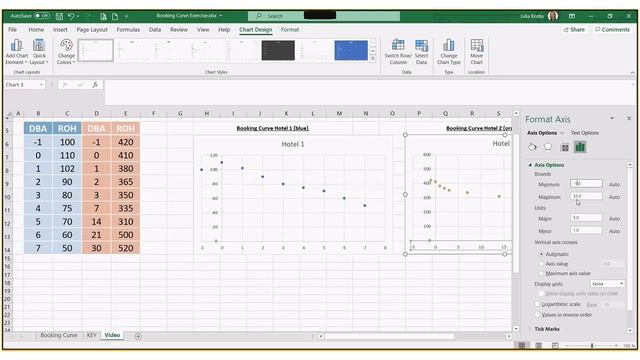Add a new sheet with plus icon

(x=138, y=336)
